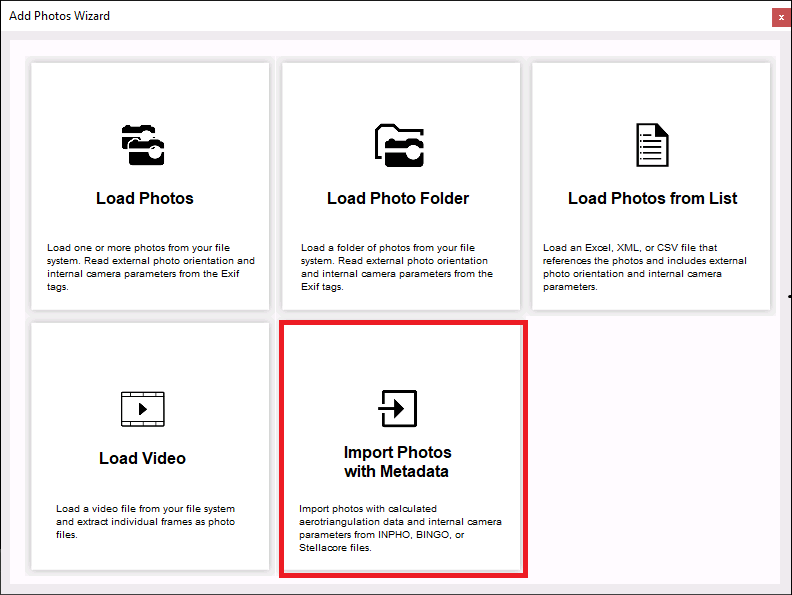Select the Load Photo Folder heading

click(398, 198)
